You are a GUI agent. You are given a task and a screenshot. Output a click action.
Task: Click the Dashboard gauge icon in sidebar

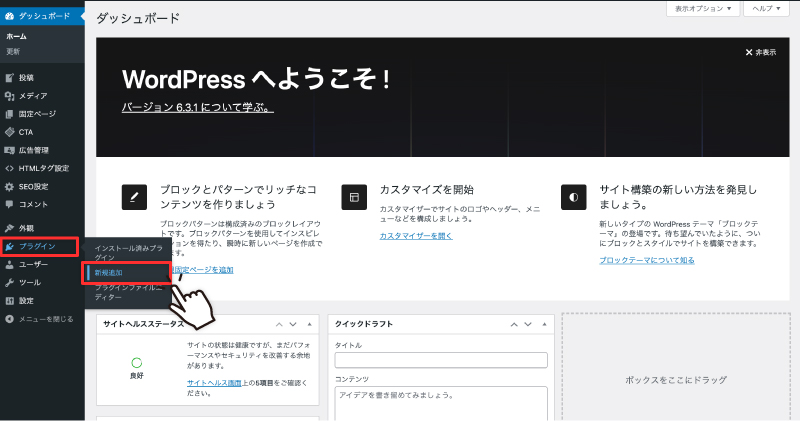click(9, 16)
